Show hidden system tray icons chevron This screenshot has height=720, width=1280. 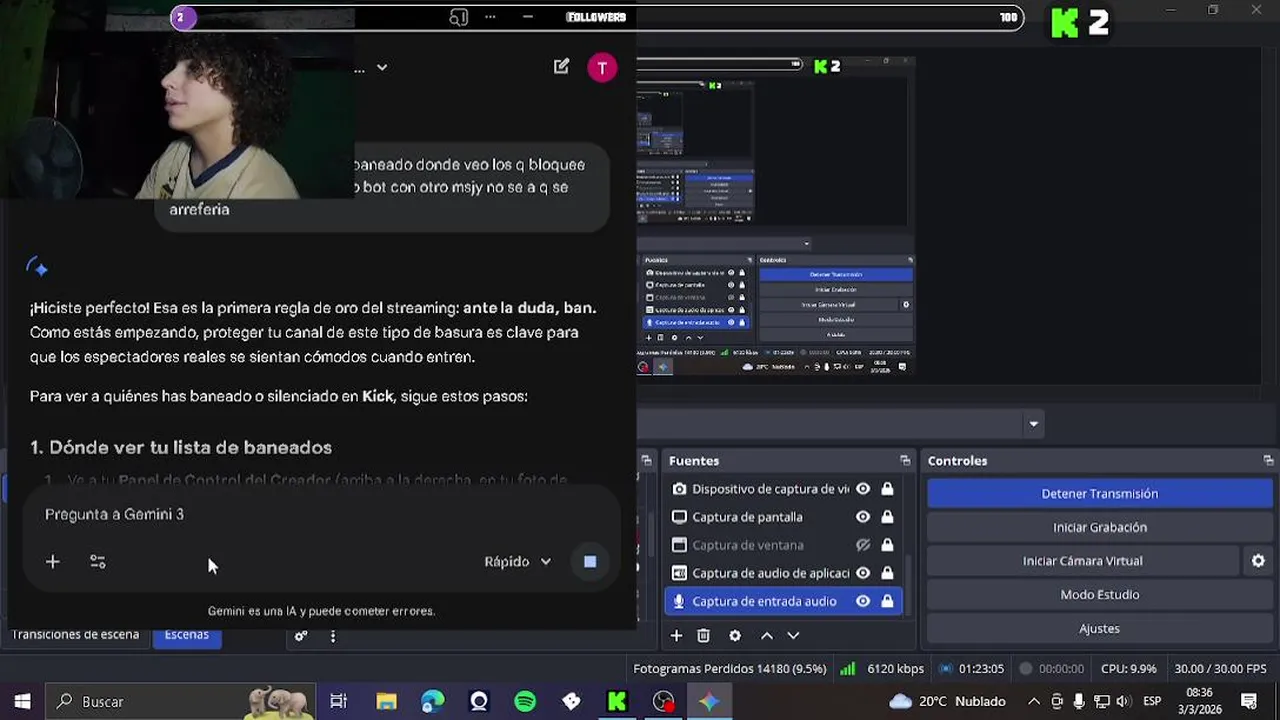[1034, 701]
